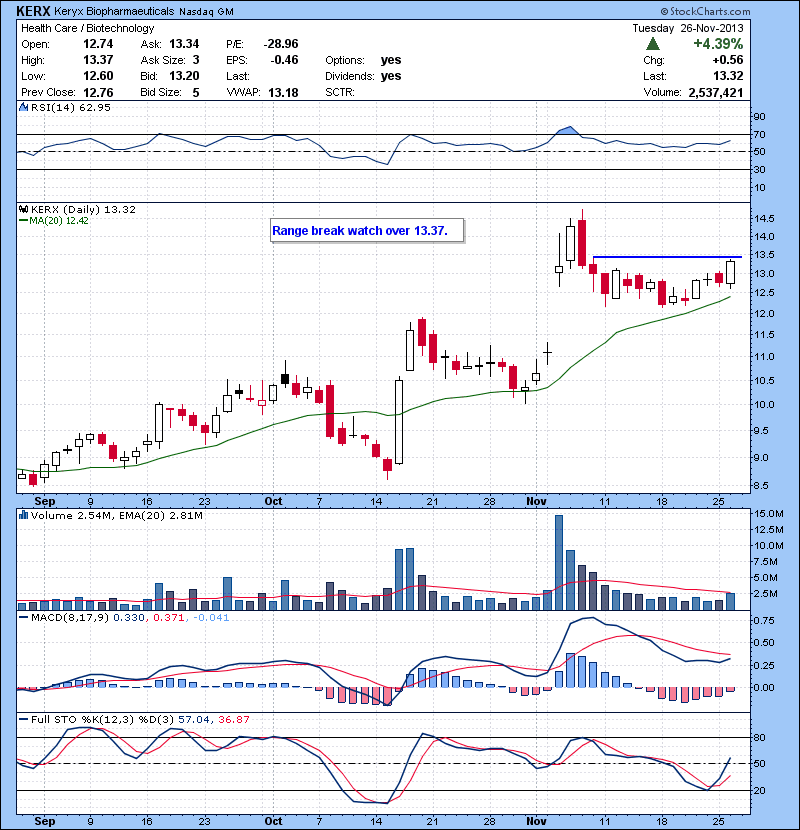
Task: Click the 15.0M volume axis label
Action: (769, 513)
